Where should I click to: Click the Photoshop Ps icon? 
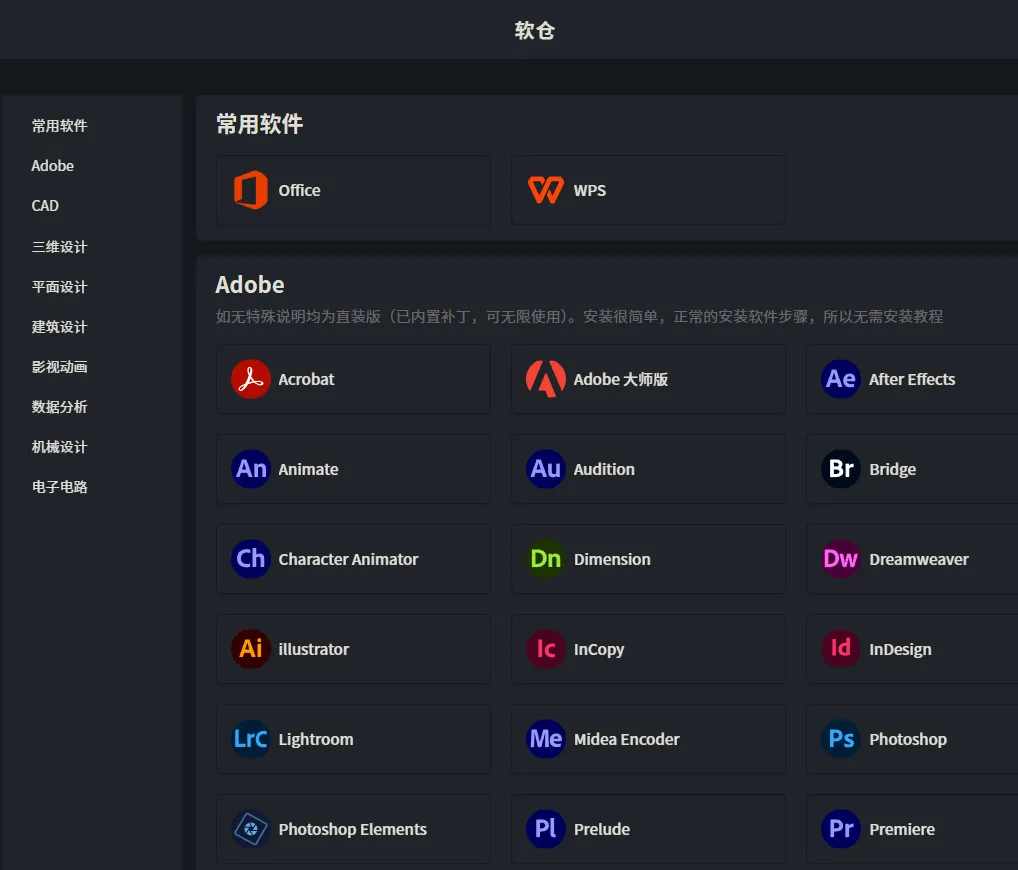pos(841,739)
